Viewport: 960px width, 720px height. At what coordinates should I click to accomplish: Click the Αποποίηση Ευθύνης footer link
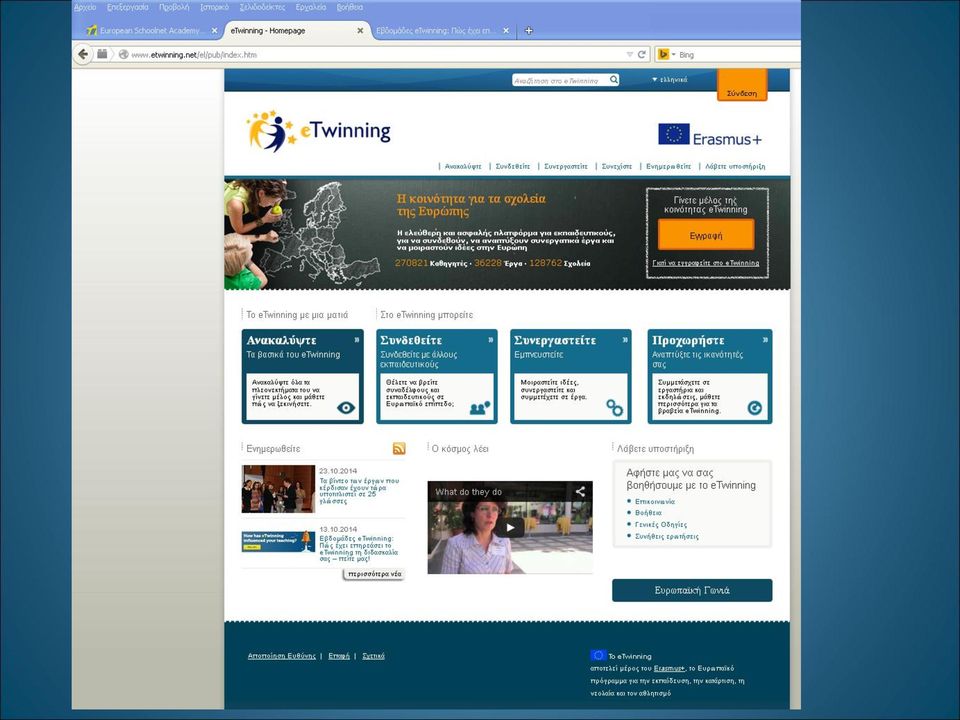tap(282, 656)
